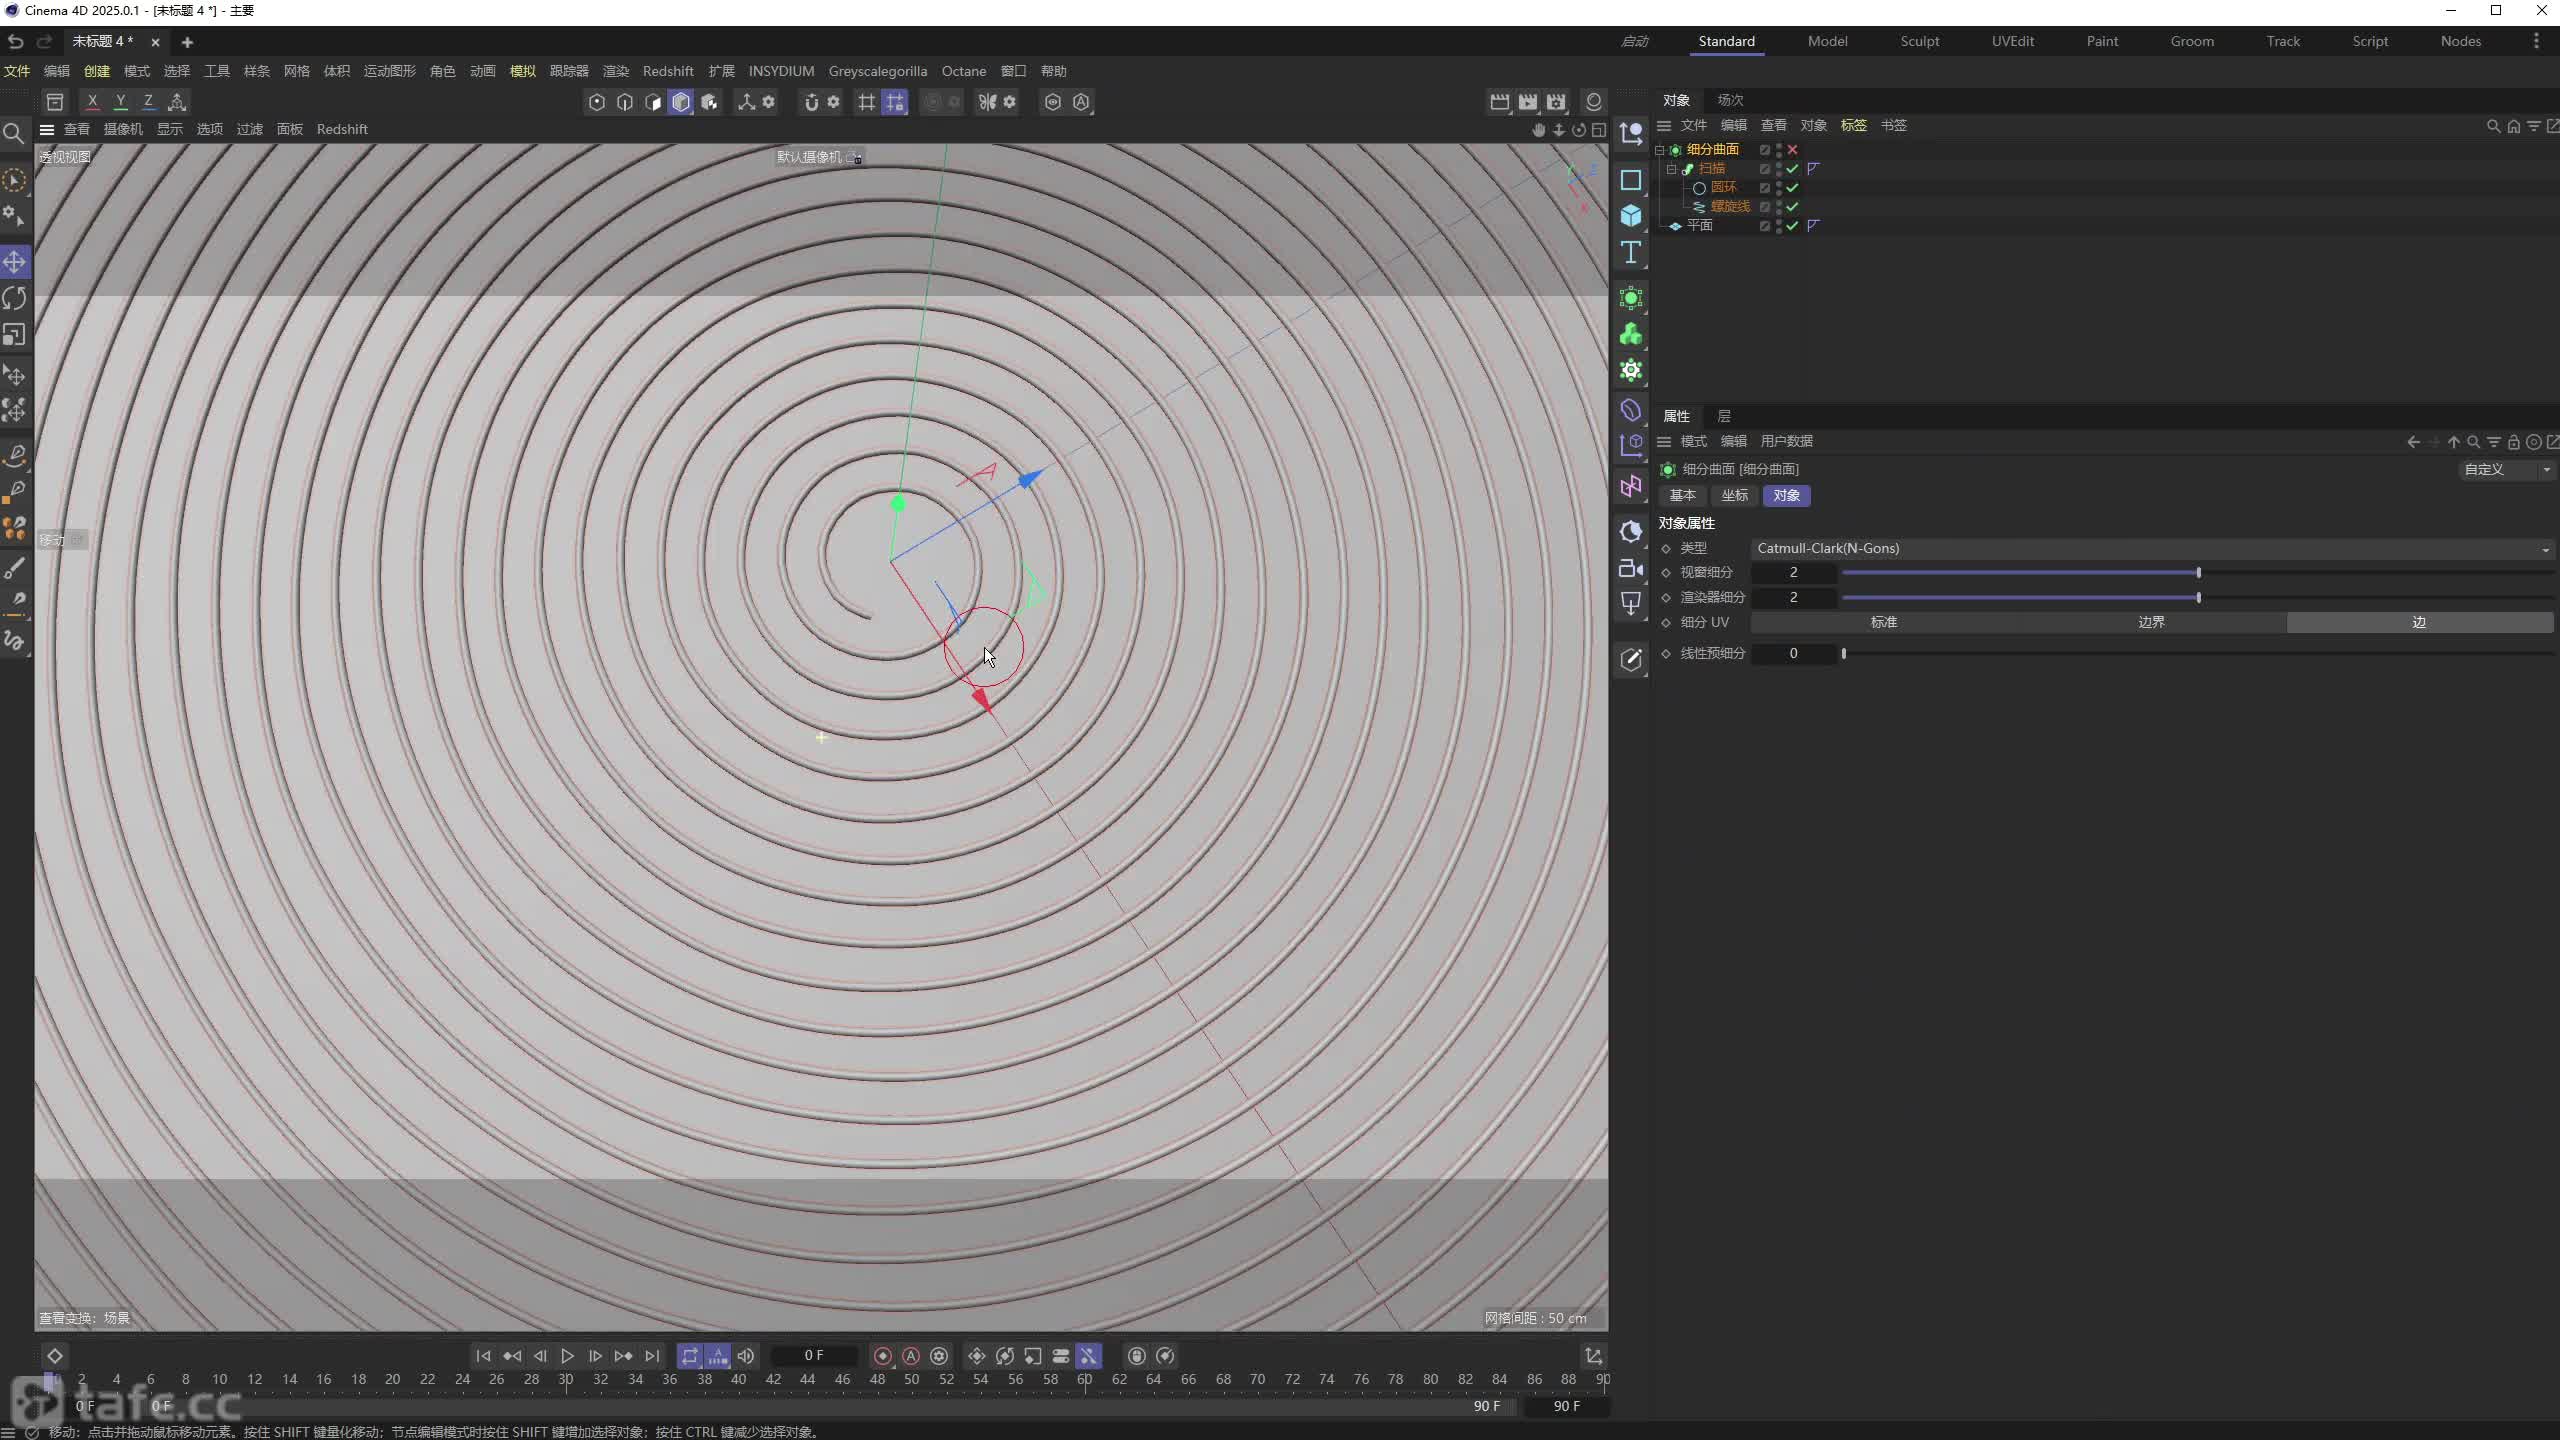Collapse the 细分曲面 tree node
This screenshot has width=2560, height=1440.
1660,150
